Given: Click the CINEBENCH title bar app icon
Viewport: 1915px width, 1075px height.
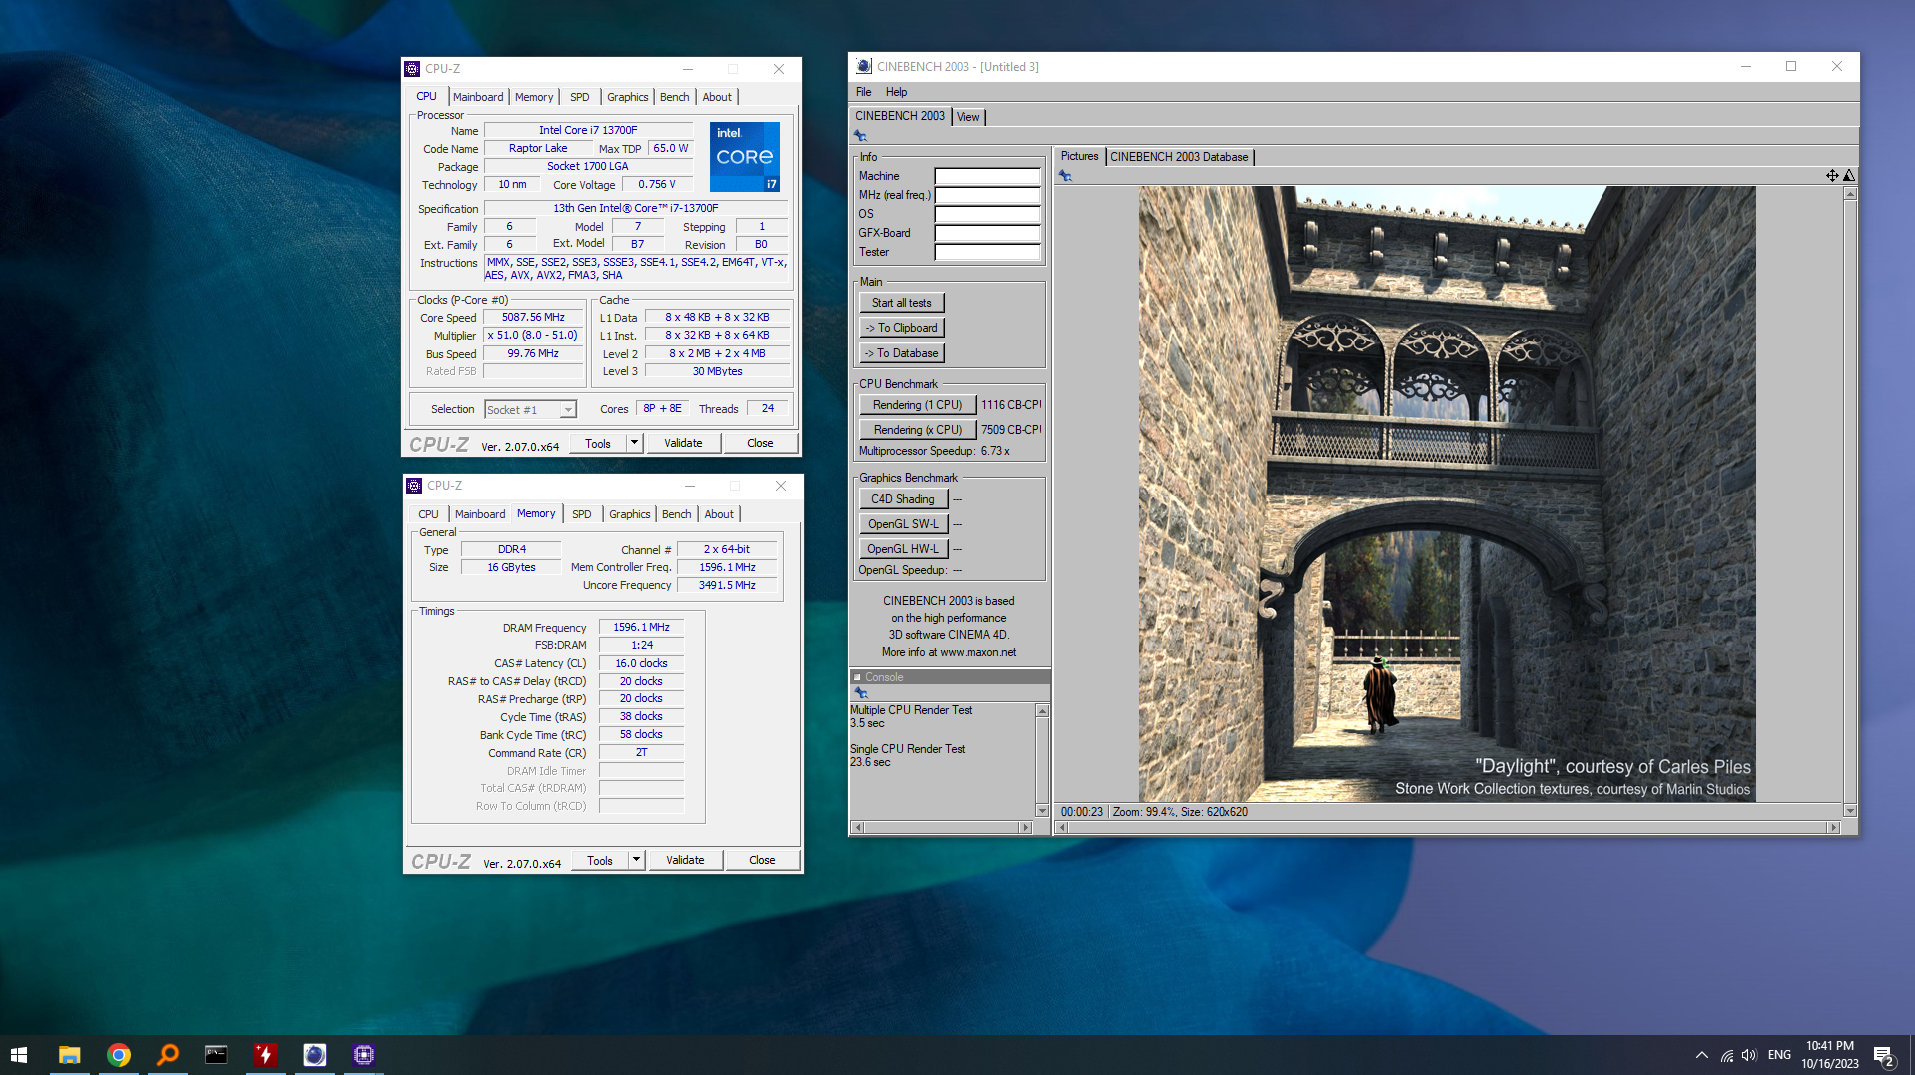Looking at the screenshot, I should 863,67.
